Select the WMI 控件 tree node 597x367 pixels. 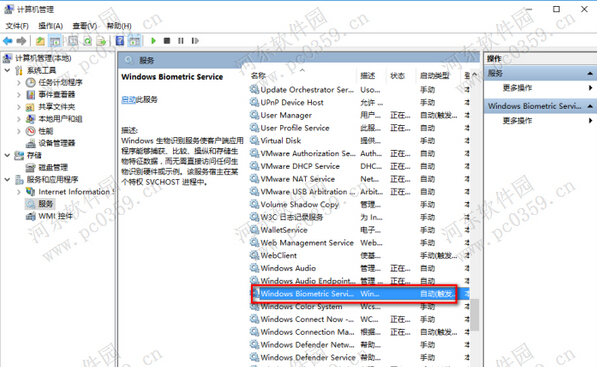click(x=56, y=216)
